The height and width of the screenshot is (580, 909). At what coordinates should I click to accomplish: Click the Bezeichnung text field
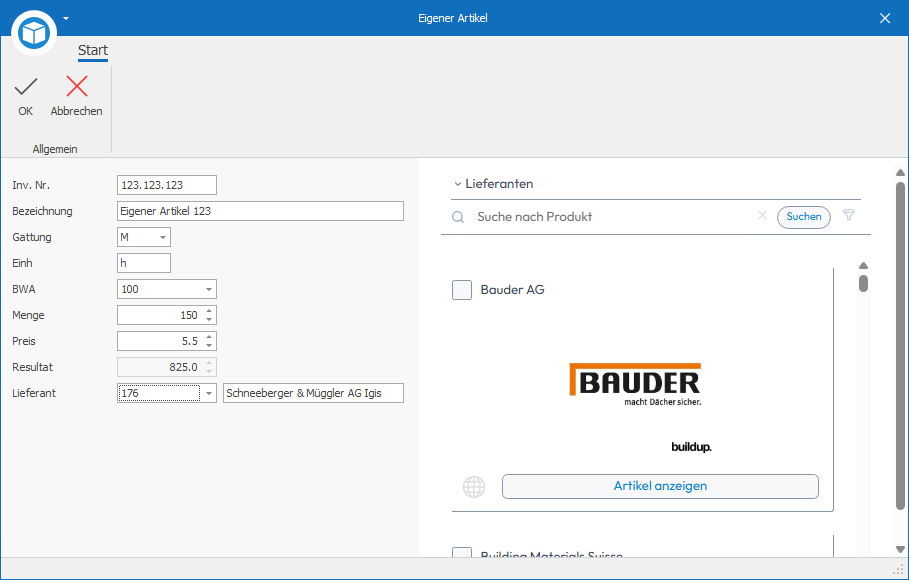260,211
